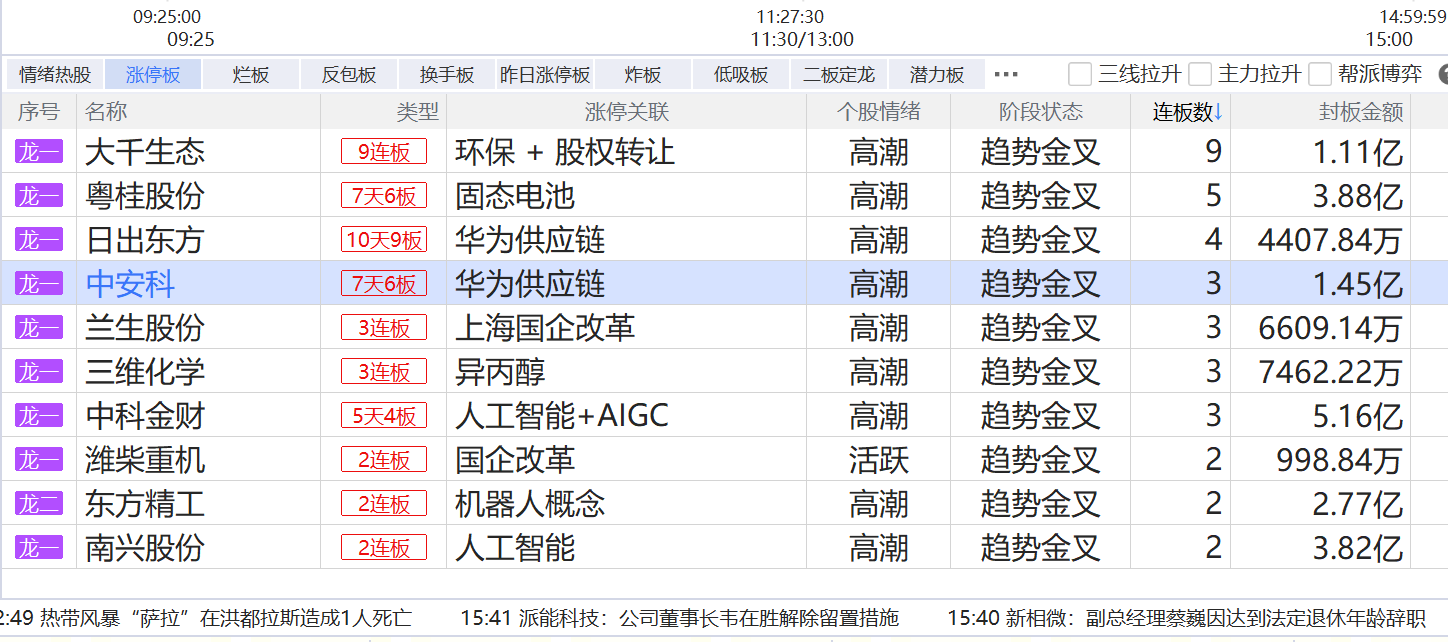Select the 涨停板 tab

[153, 74]
